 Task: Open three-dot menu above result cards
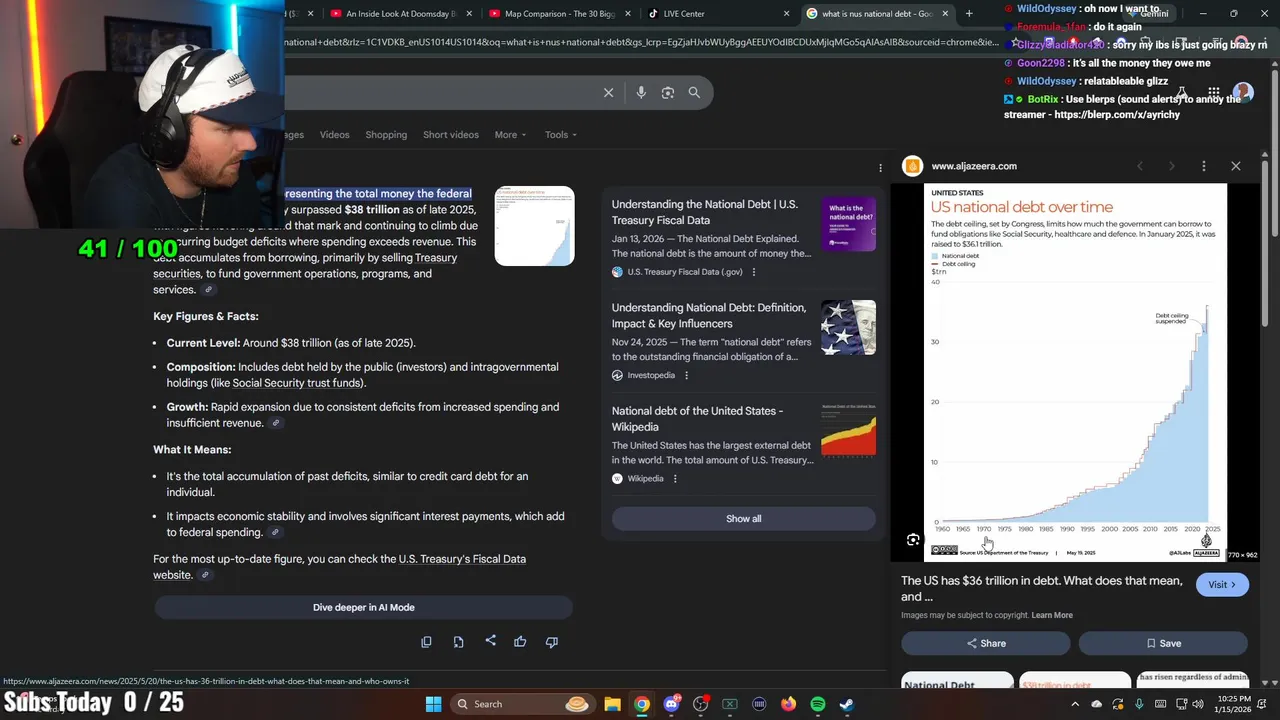(880, 168)
